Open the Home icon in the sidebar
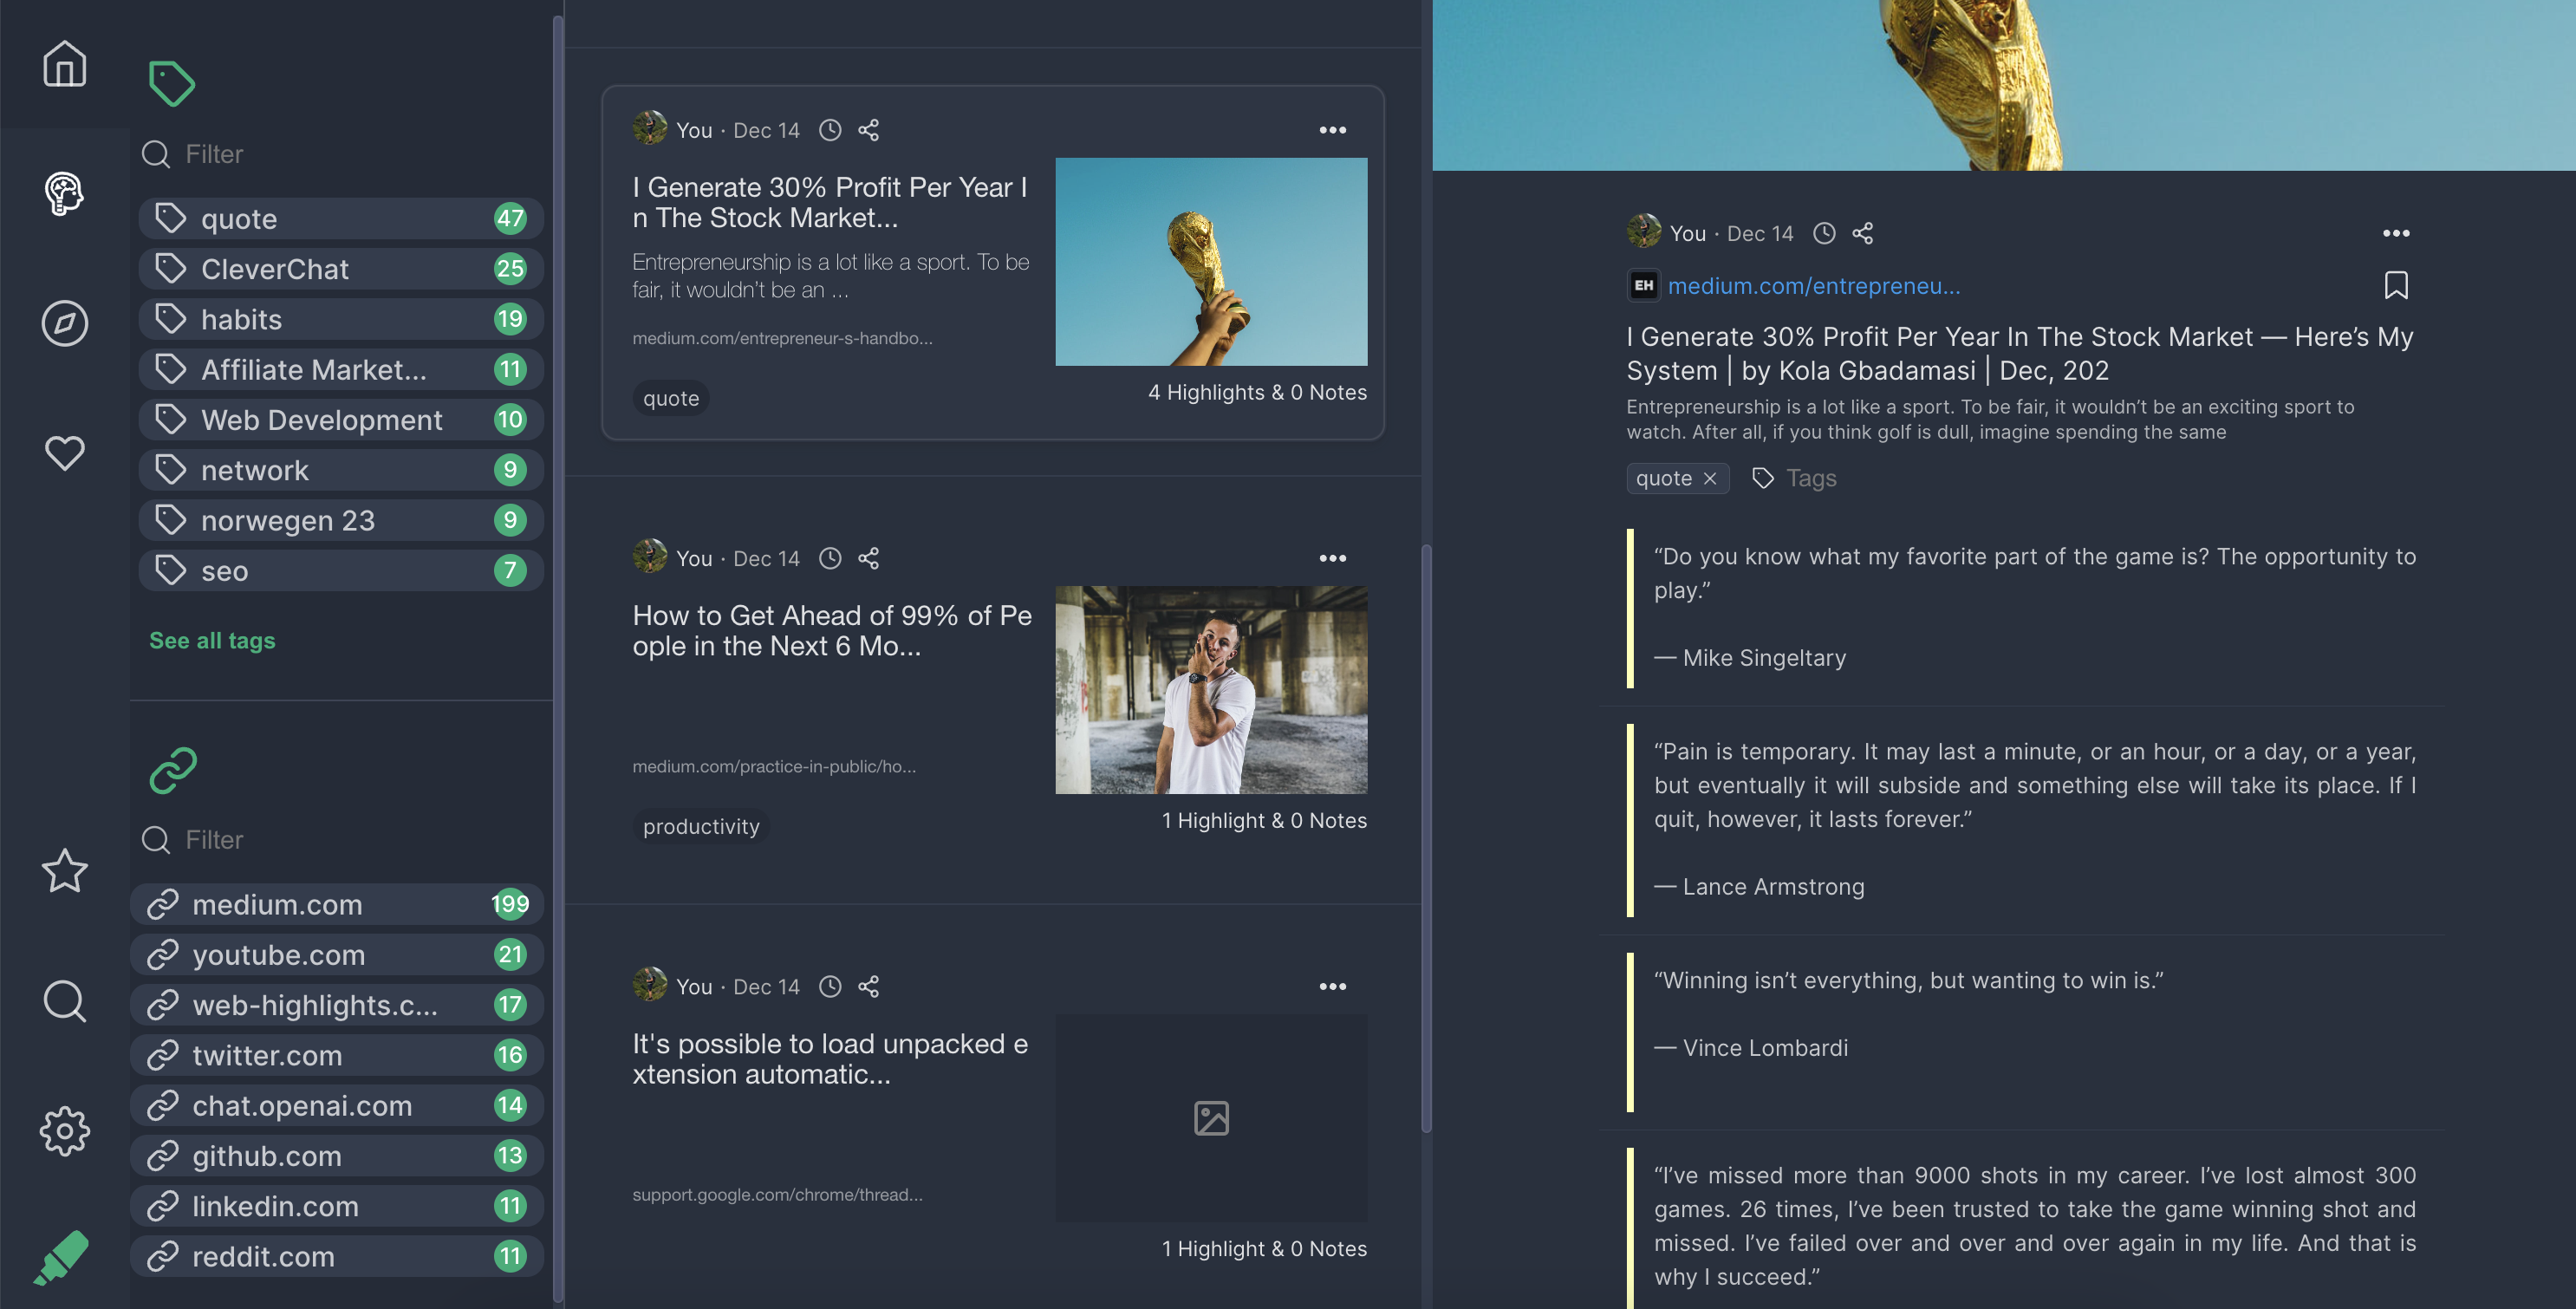 (64, 63)
